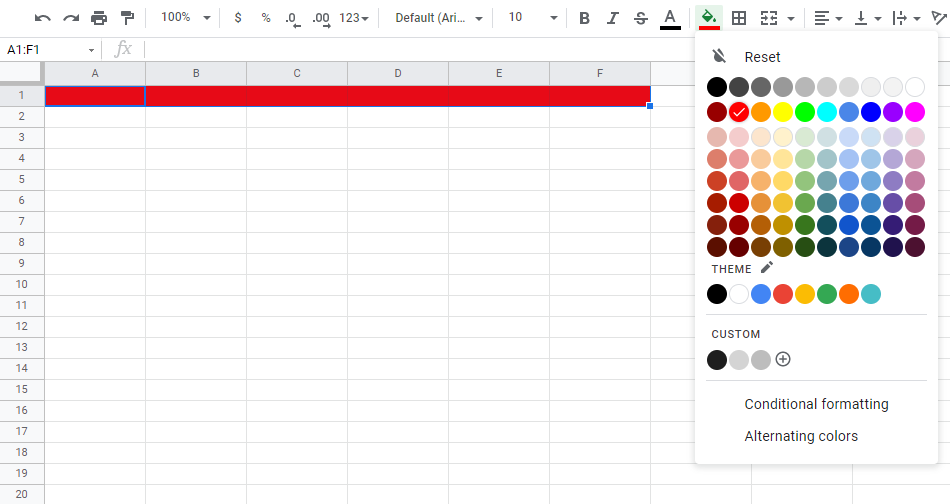
Task: Select the Paint format roller icon
Action: pos(127,18)
